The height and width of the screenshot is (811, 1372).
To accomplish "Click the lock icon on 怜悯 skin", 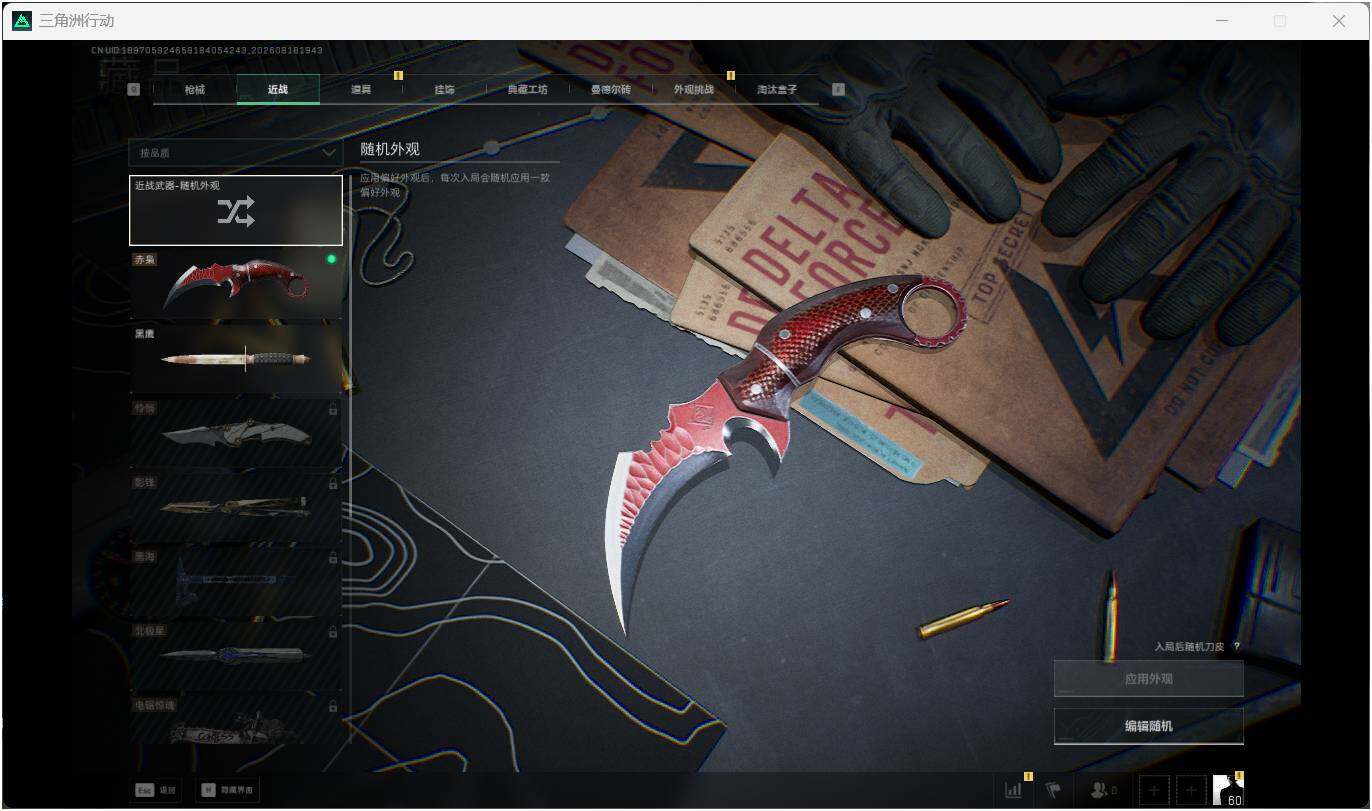I will coord(333,409).
